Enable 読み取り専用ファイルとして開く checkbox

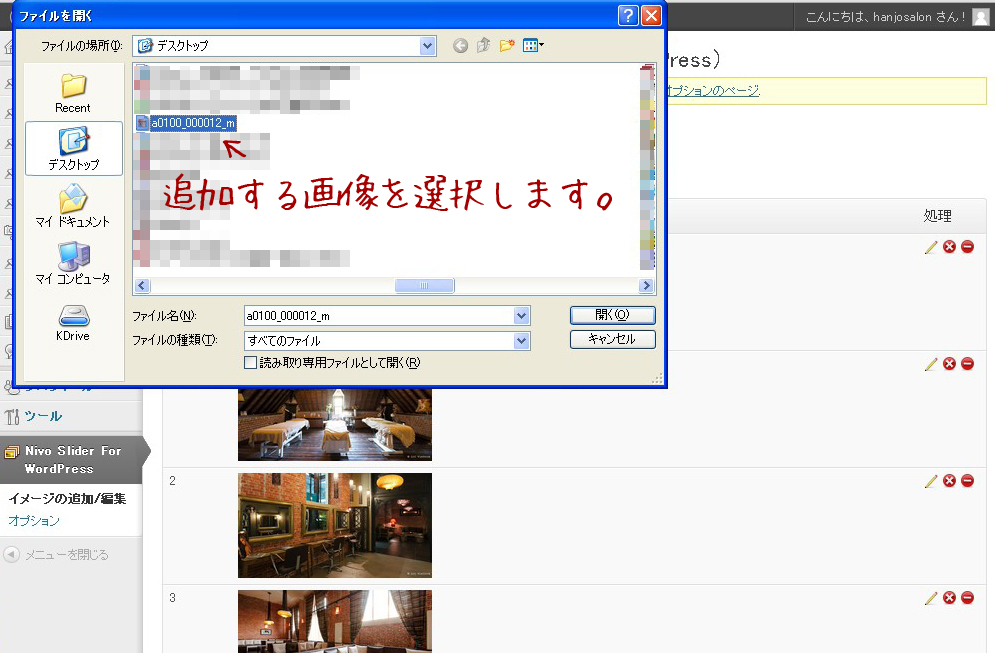251,363
